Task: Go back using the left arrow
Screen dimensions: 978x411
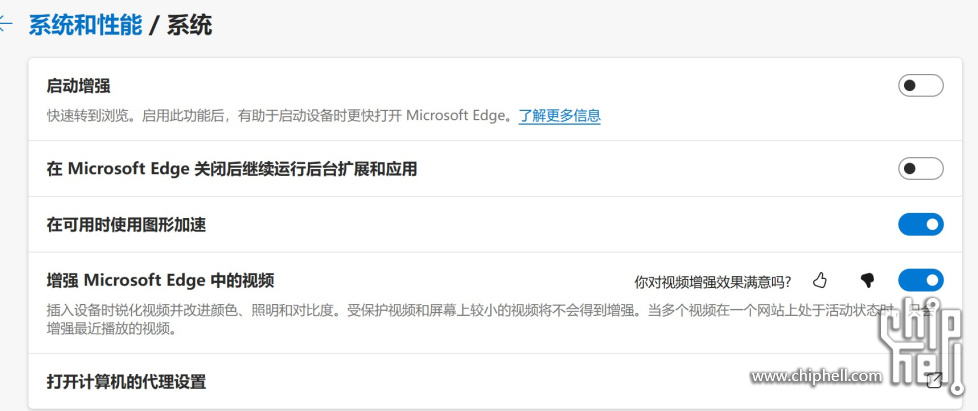Action: click(5, 25)
